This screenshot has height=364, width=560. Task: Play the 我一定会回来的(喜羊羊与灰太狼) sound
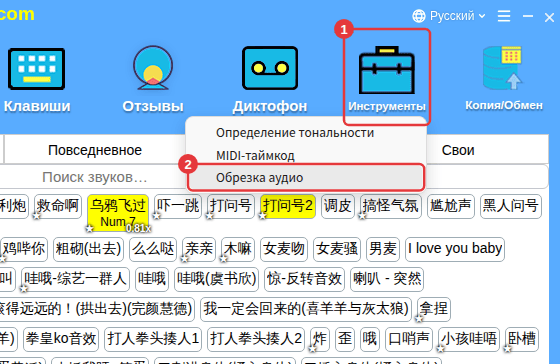click(306, 309)
